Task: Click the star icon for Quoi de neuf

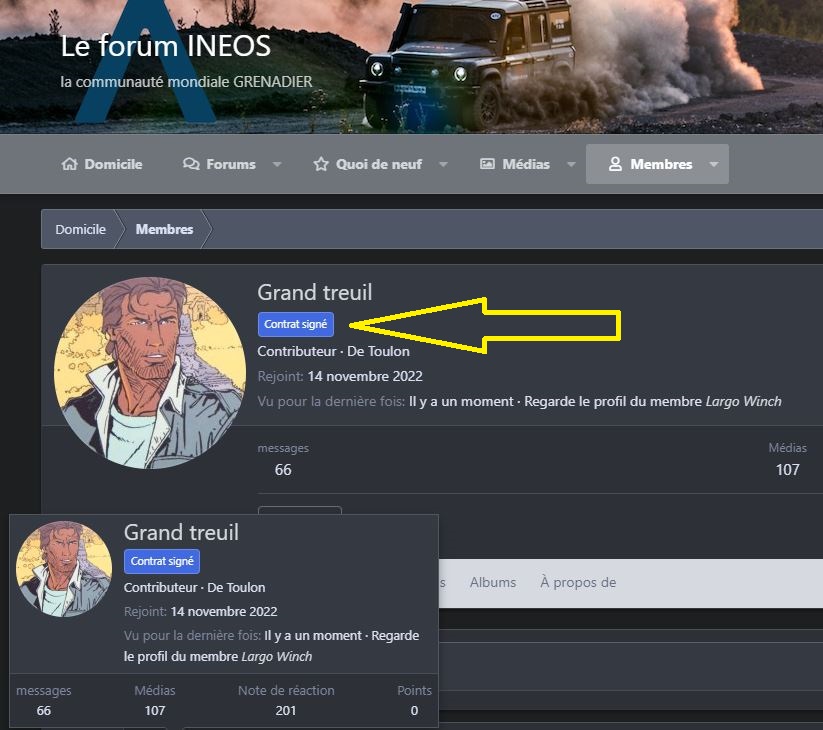Action: click(x=321, y=164)
